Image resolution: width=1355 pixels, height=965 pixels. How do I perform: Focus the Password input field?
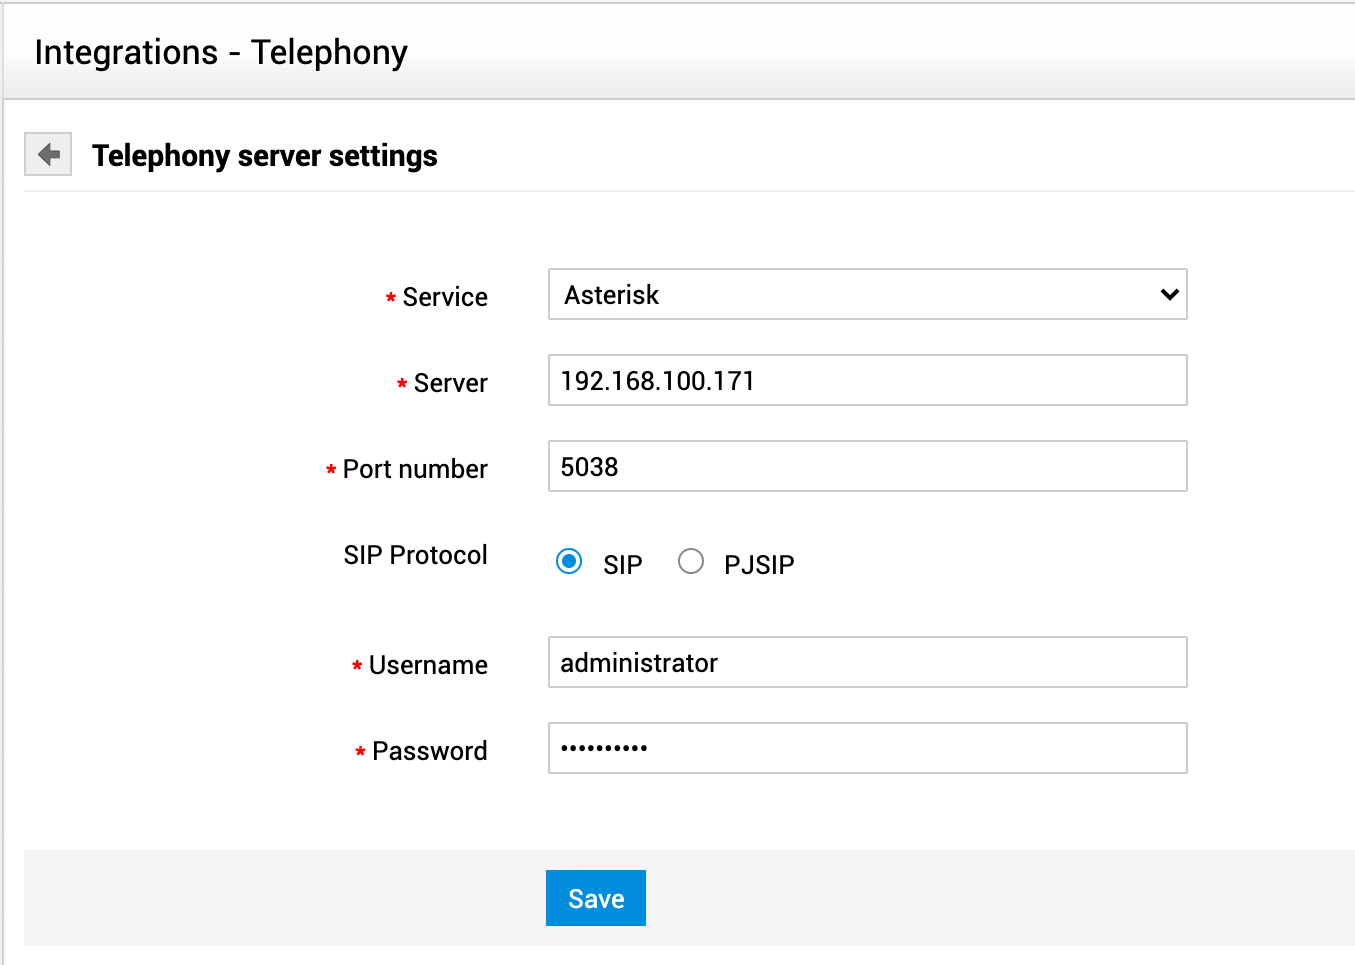pyautogui.click(x=866, y=749)
